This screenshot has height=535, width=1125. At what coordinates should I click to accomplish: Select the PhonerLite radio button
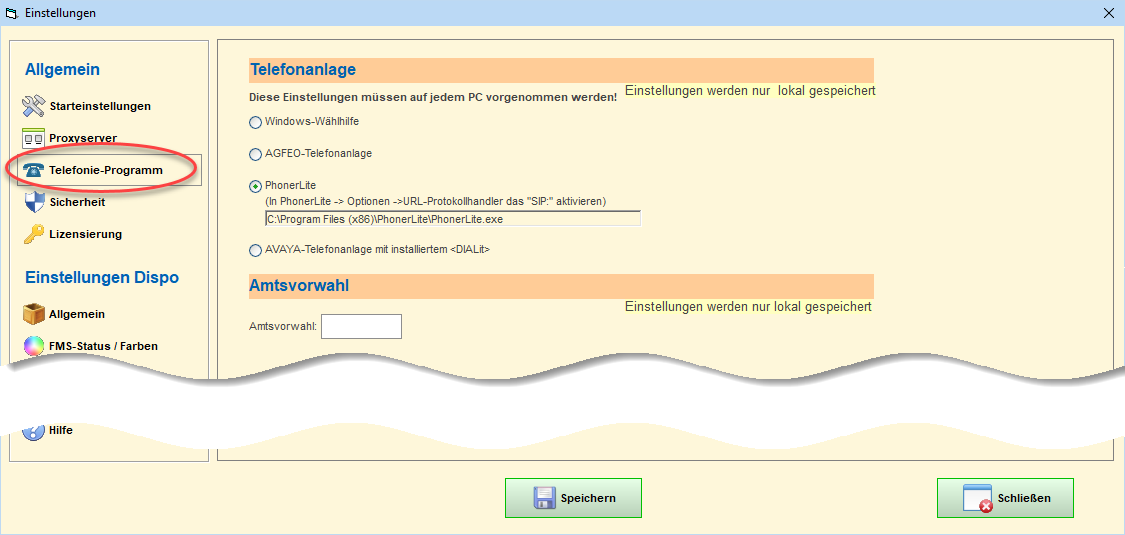pos(255,186)
